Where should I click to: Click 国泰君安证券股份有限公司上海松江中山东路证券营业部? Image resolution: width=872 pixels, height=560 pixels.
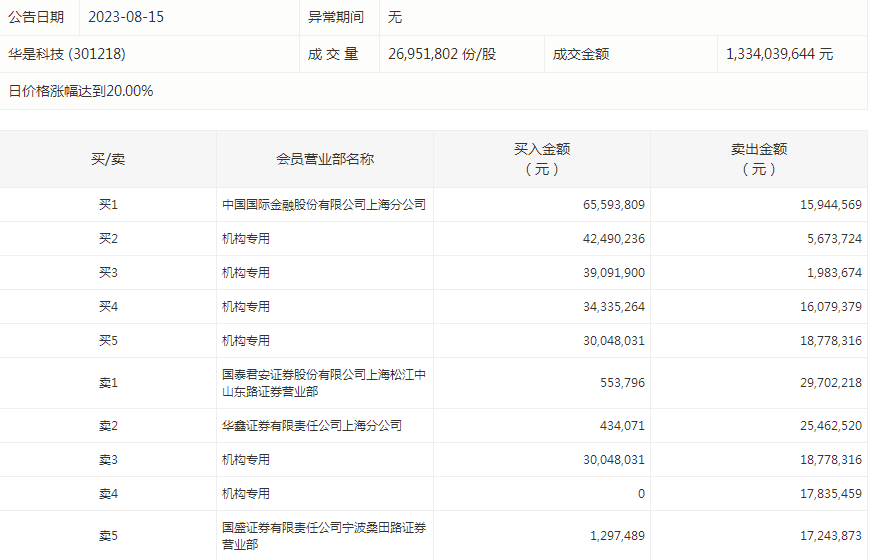coord(324,383)
